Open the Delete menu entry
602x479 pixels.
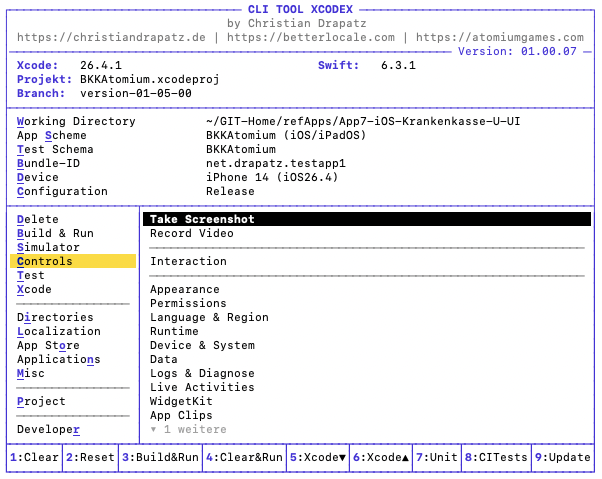[38, 220]
